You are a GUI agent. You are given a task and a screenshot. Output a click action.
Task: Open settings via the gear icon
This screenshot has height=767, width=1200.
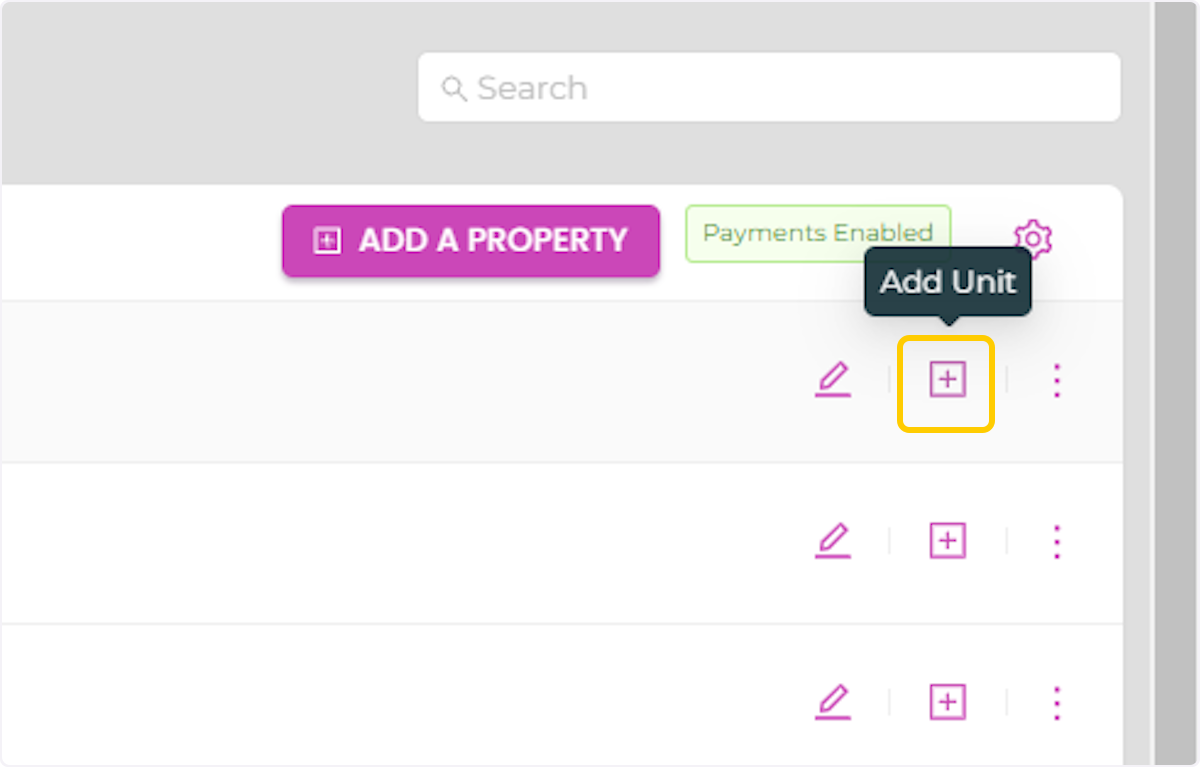coord(1033,239)
